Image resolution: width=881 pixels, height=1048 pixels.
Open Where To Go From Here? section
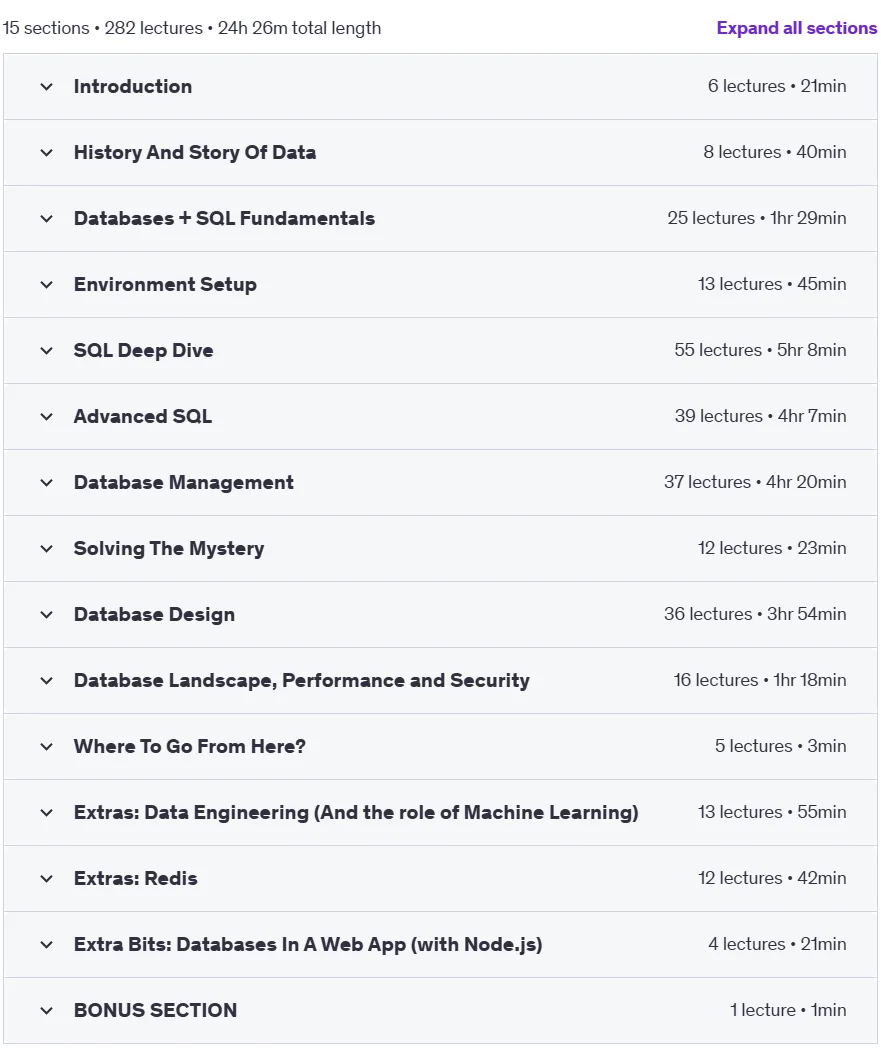(189, 747)
